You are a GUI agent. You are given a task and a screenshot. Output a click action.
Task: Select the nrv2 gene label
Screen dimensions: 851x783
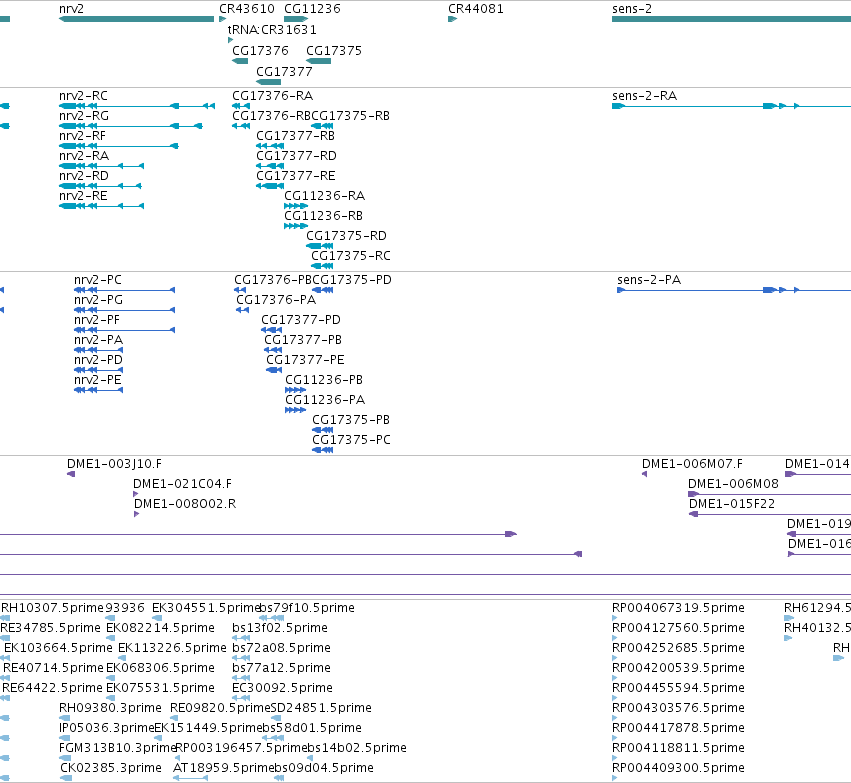pos(71,9)
